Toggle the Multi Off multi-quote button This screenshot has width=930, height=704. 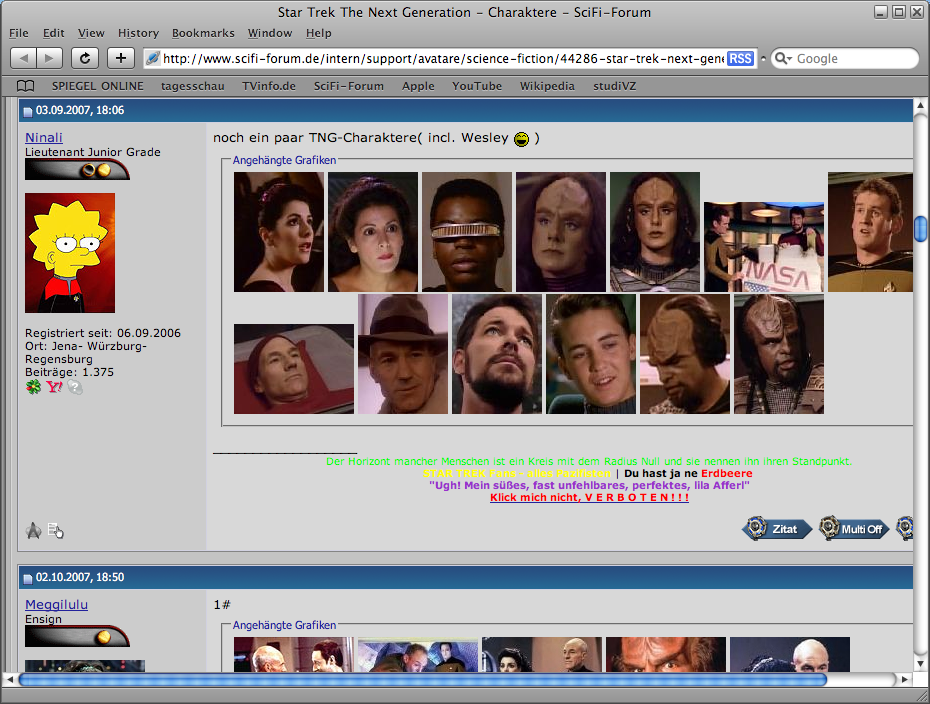[x=855, y=529]
